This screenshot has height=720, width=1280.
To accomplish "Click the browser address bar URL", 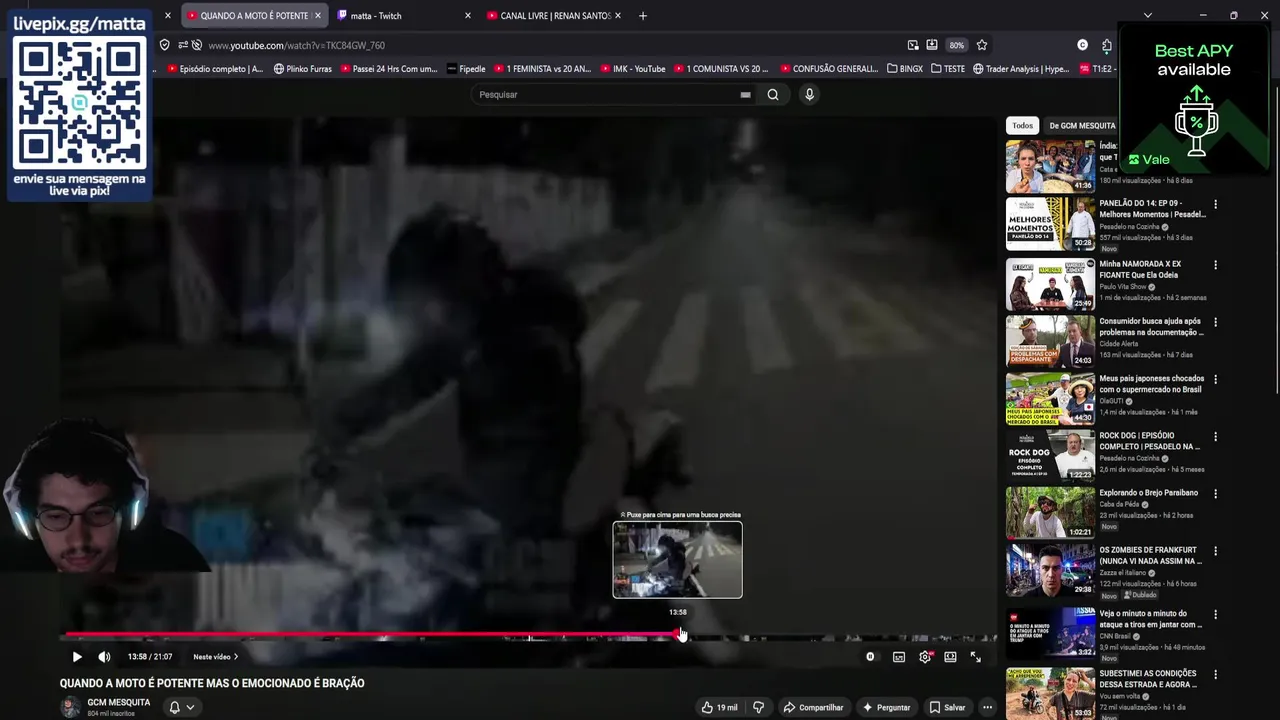I will (x=296, y=45).
